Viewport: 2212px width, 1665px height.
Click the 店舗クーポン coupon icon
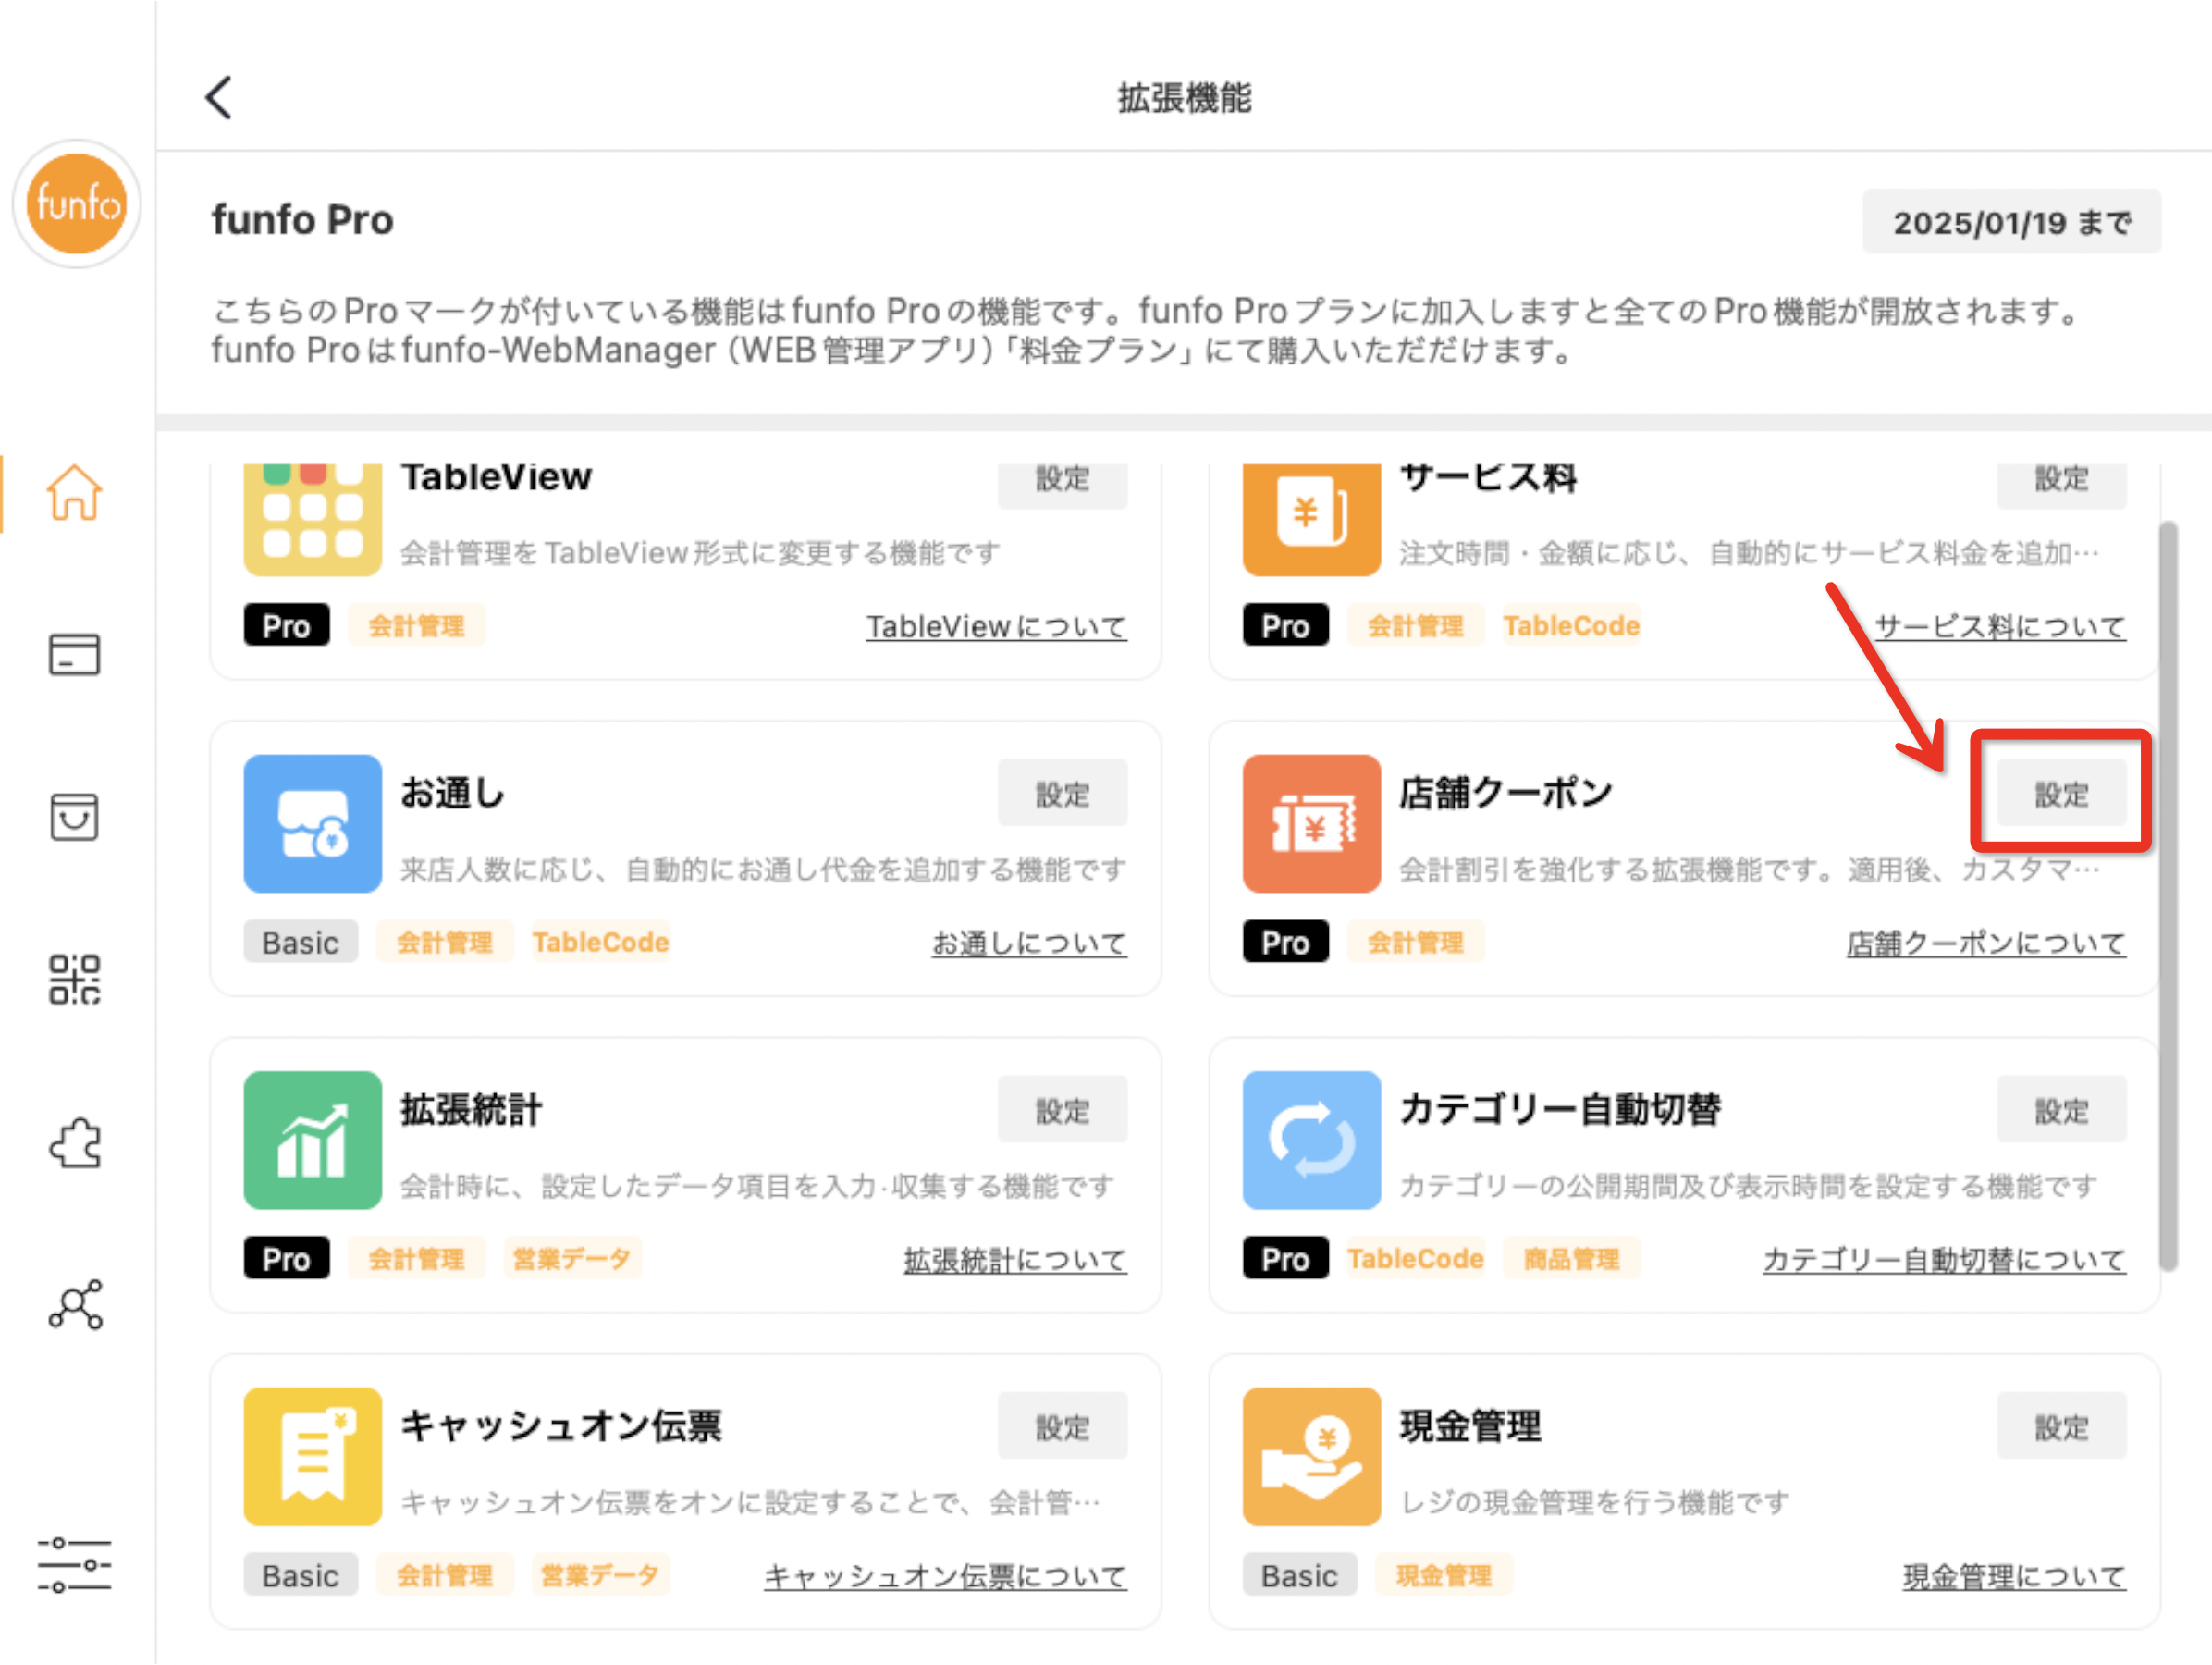tap(1312, 824)
